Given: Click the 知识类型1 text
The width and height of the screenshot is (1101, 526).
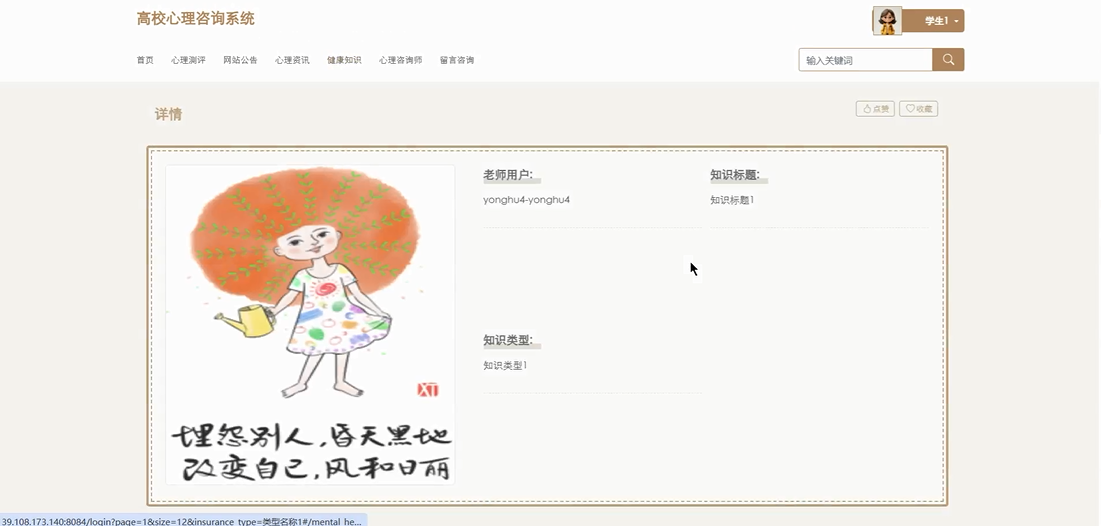Looking at the screenshot, I should point(505,365).
